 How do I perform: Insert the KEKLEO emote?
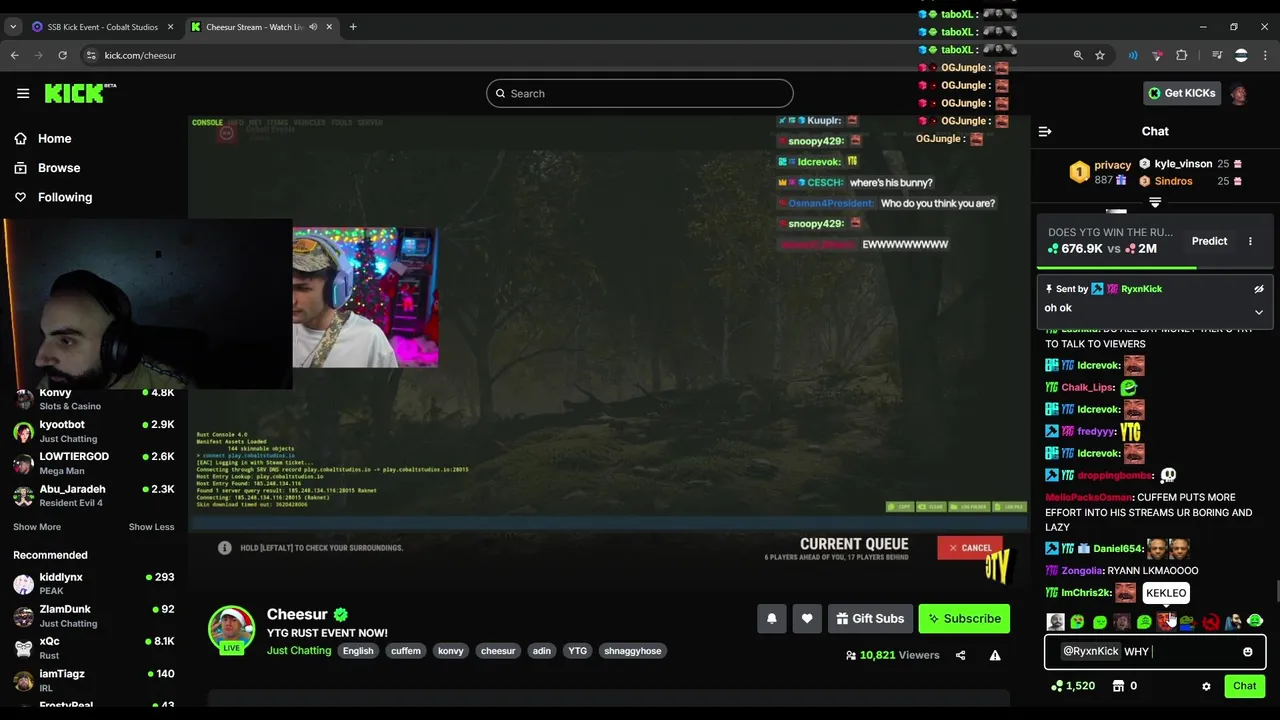coord(1166,622)
